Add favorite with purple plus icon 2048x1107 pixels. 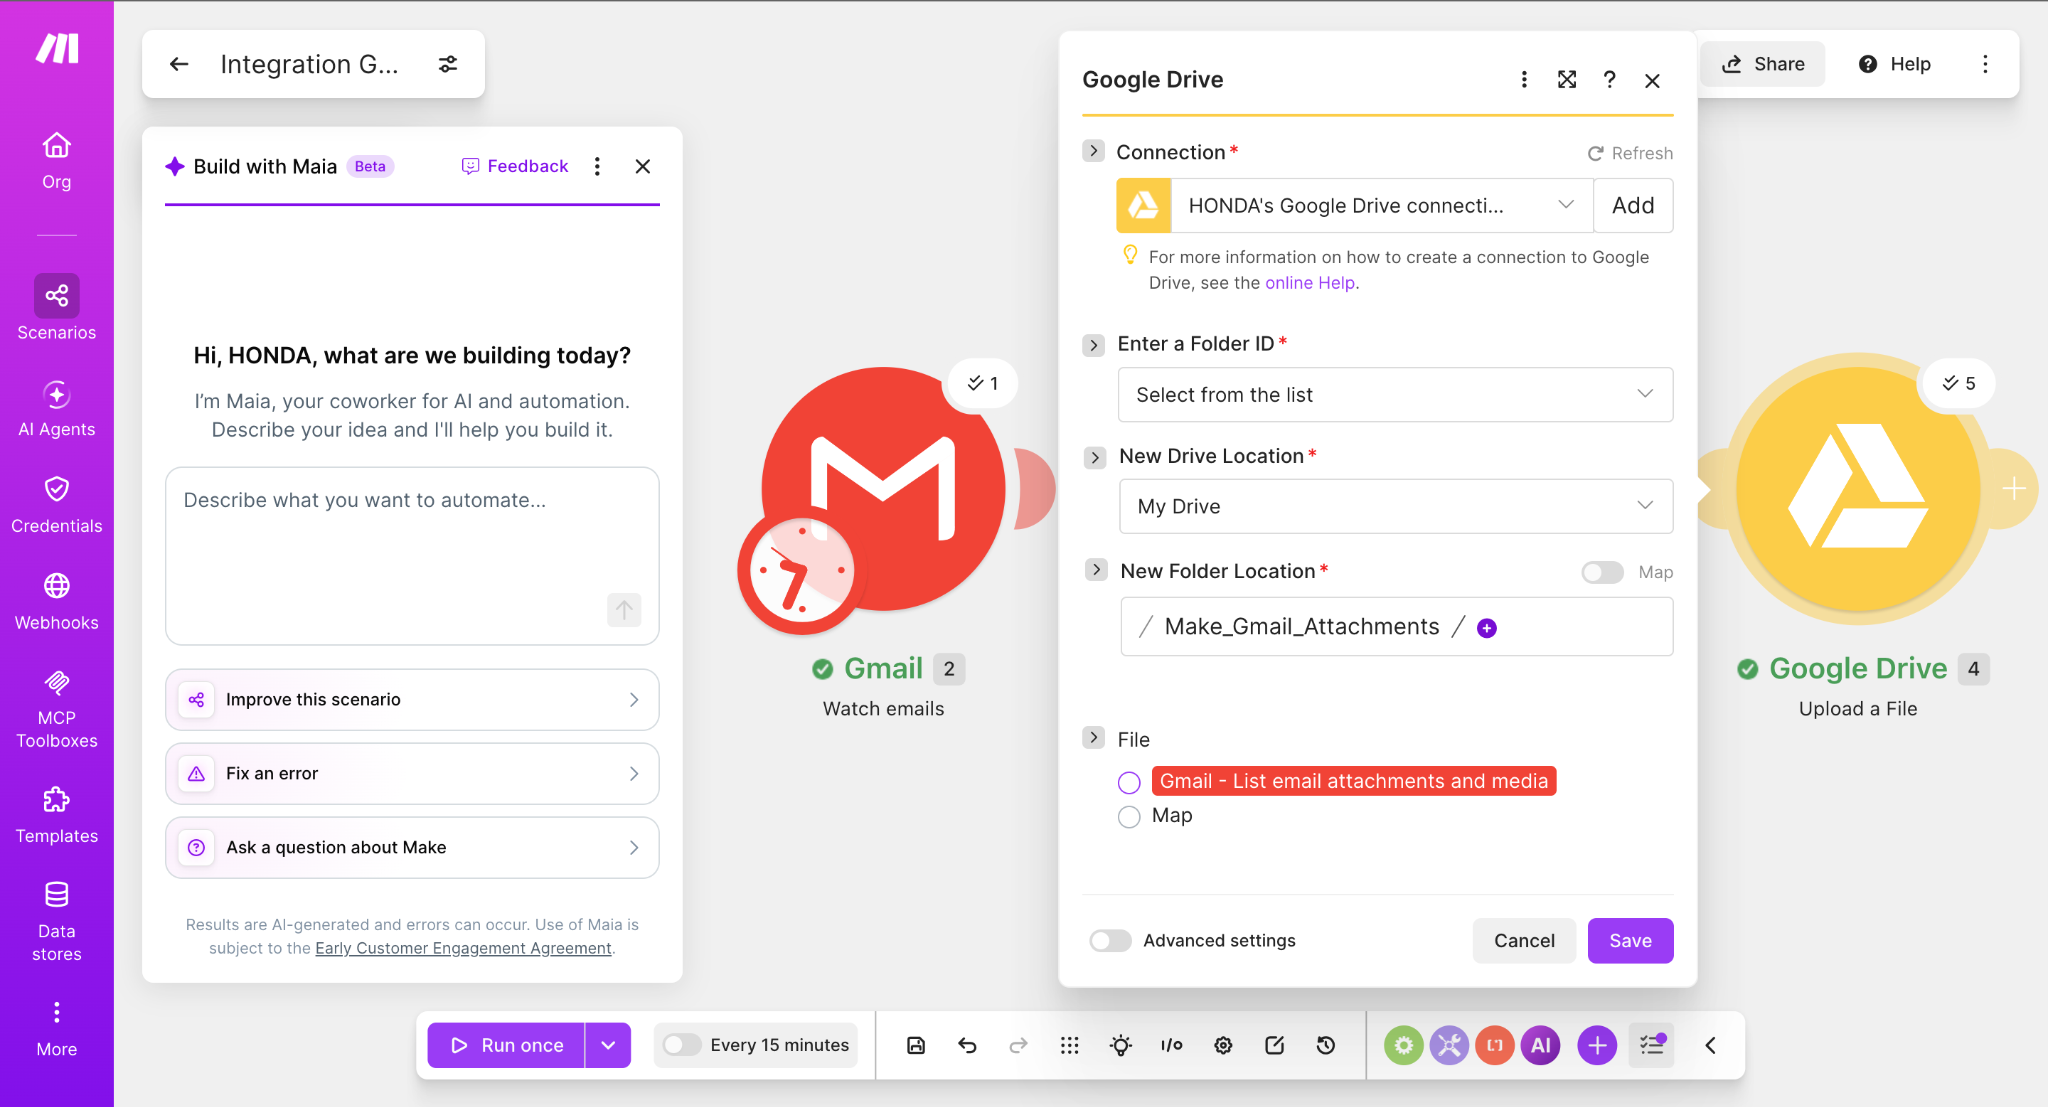click(x=1597, y=1045)
